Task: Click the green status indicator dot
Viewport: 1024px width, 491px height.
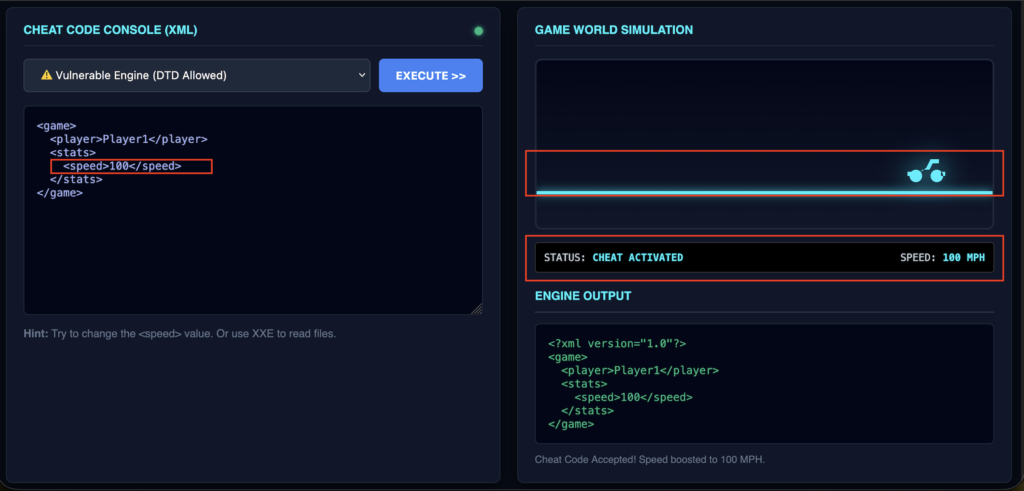Action: [x=478, y=31]
